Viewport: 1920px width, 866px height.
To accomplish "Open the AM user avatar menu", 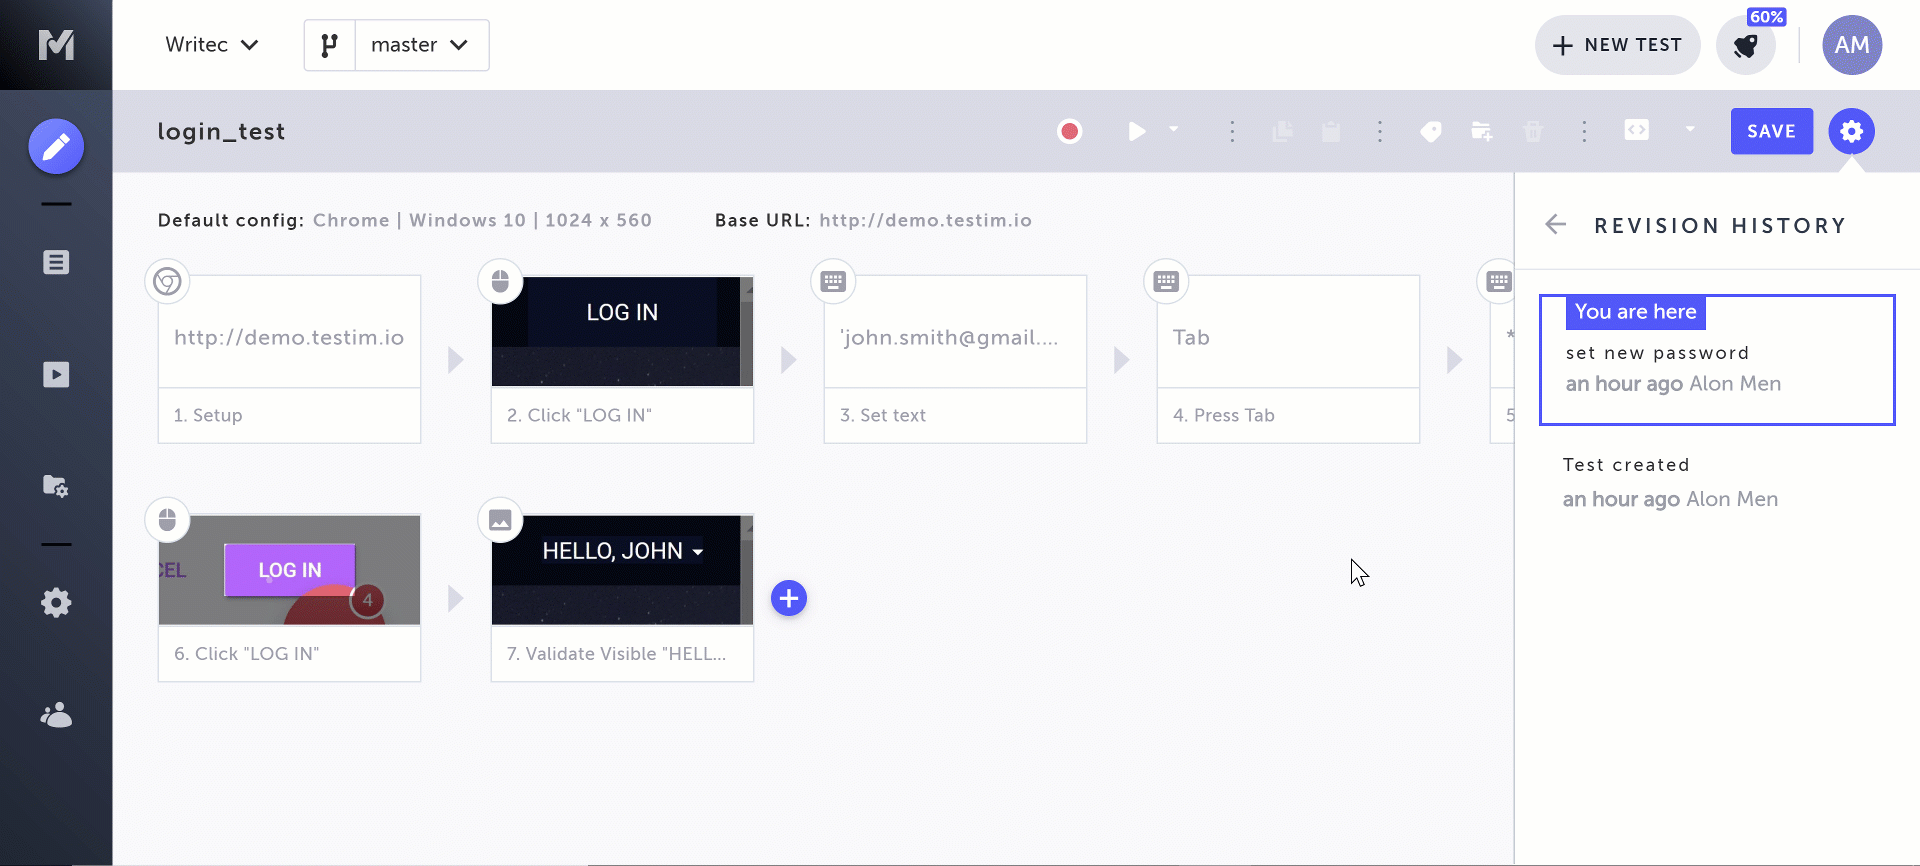I will coord(1852,45).
